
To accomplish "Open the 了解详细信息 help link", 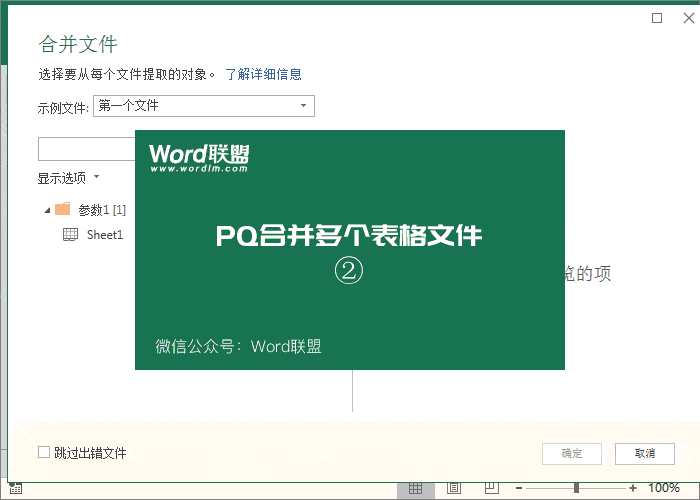I will click(263, 74).
